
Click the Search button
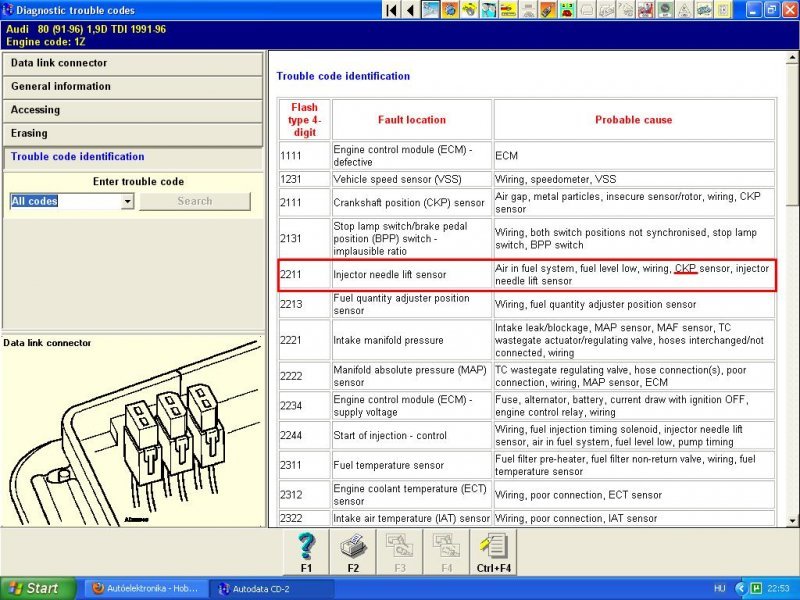coord(195,201)
